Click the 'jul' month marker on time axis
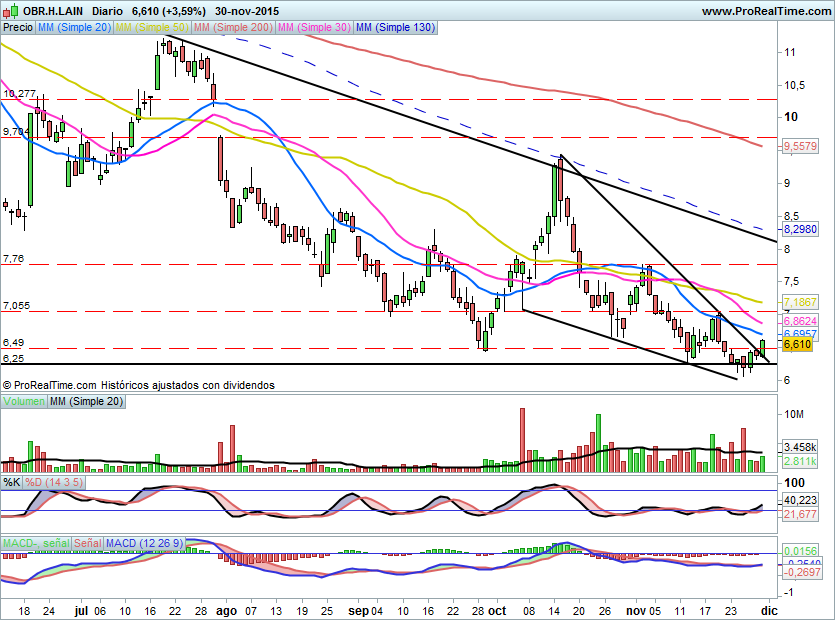Image resolution: width=835 pixels, height=620 pixels. (81, 611)
